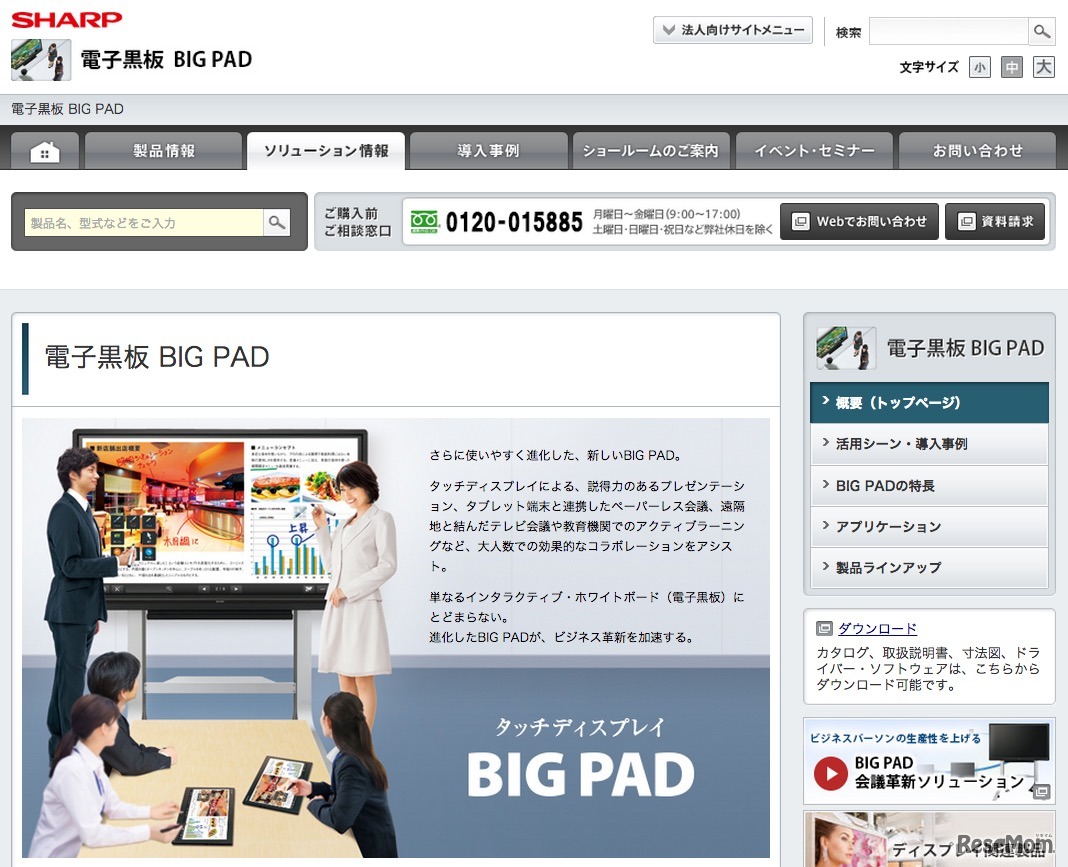Click the chevron beside 製品ラインアップ

click(826, 566)
